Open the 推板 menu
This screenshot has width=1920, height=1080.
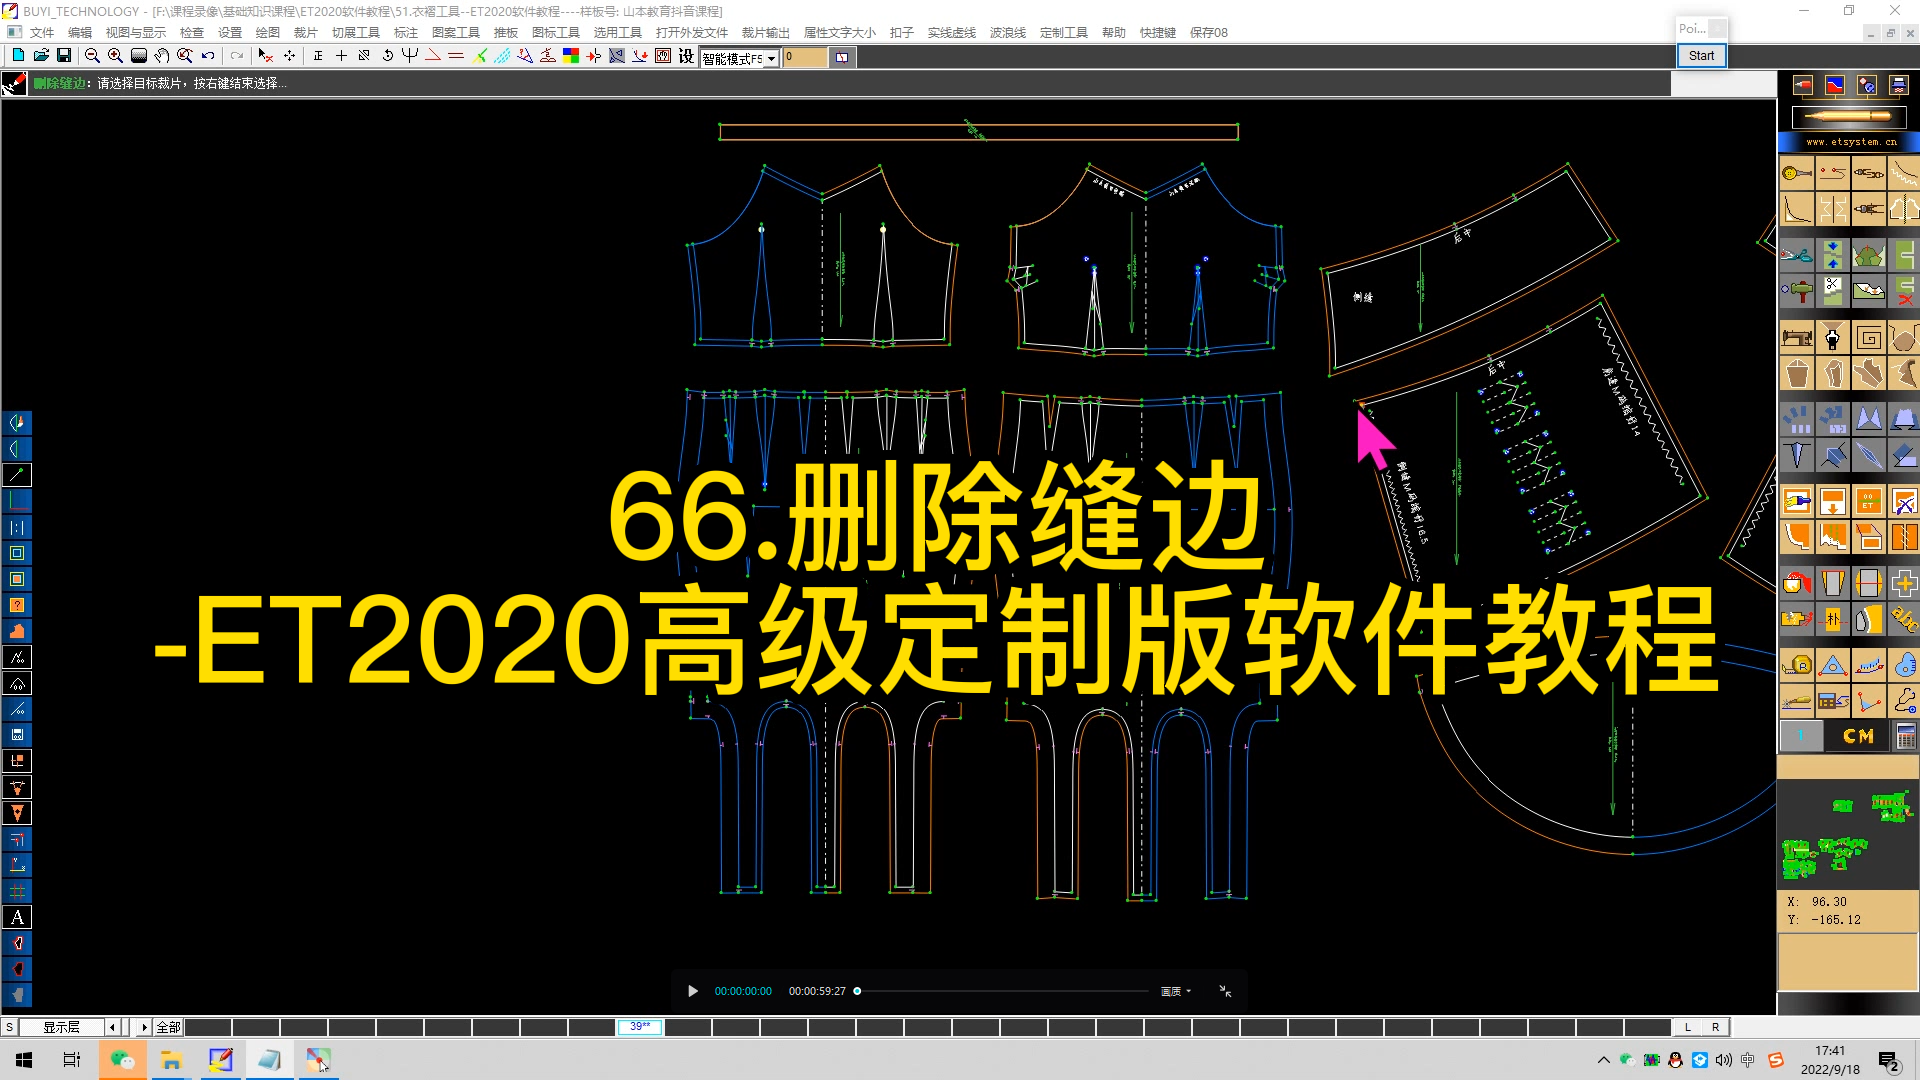pos(506,32)
